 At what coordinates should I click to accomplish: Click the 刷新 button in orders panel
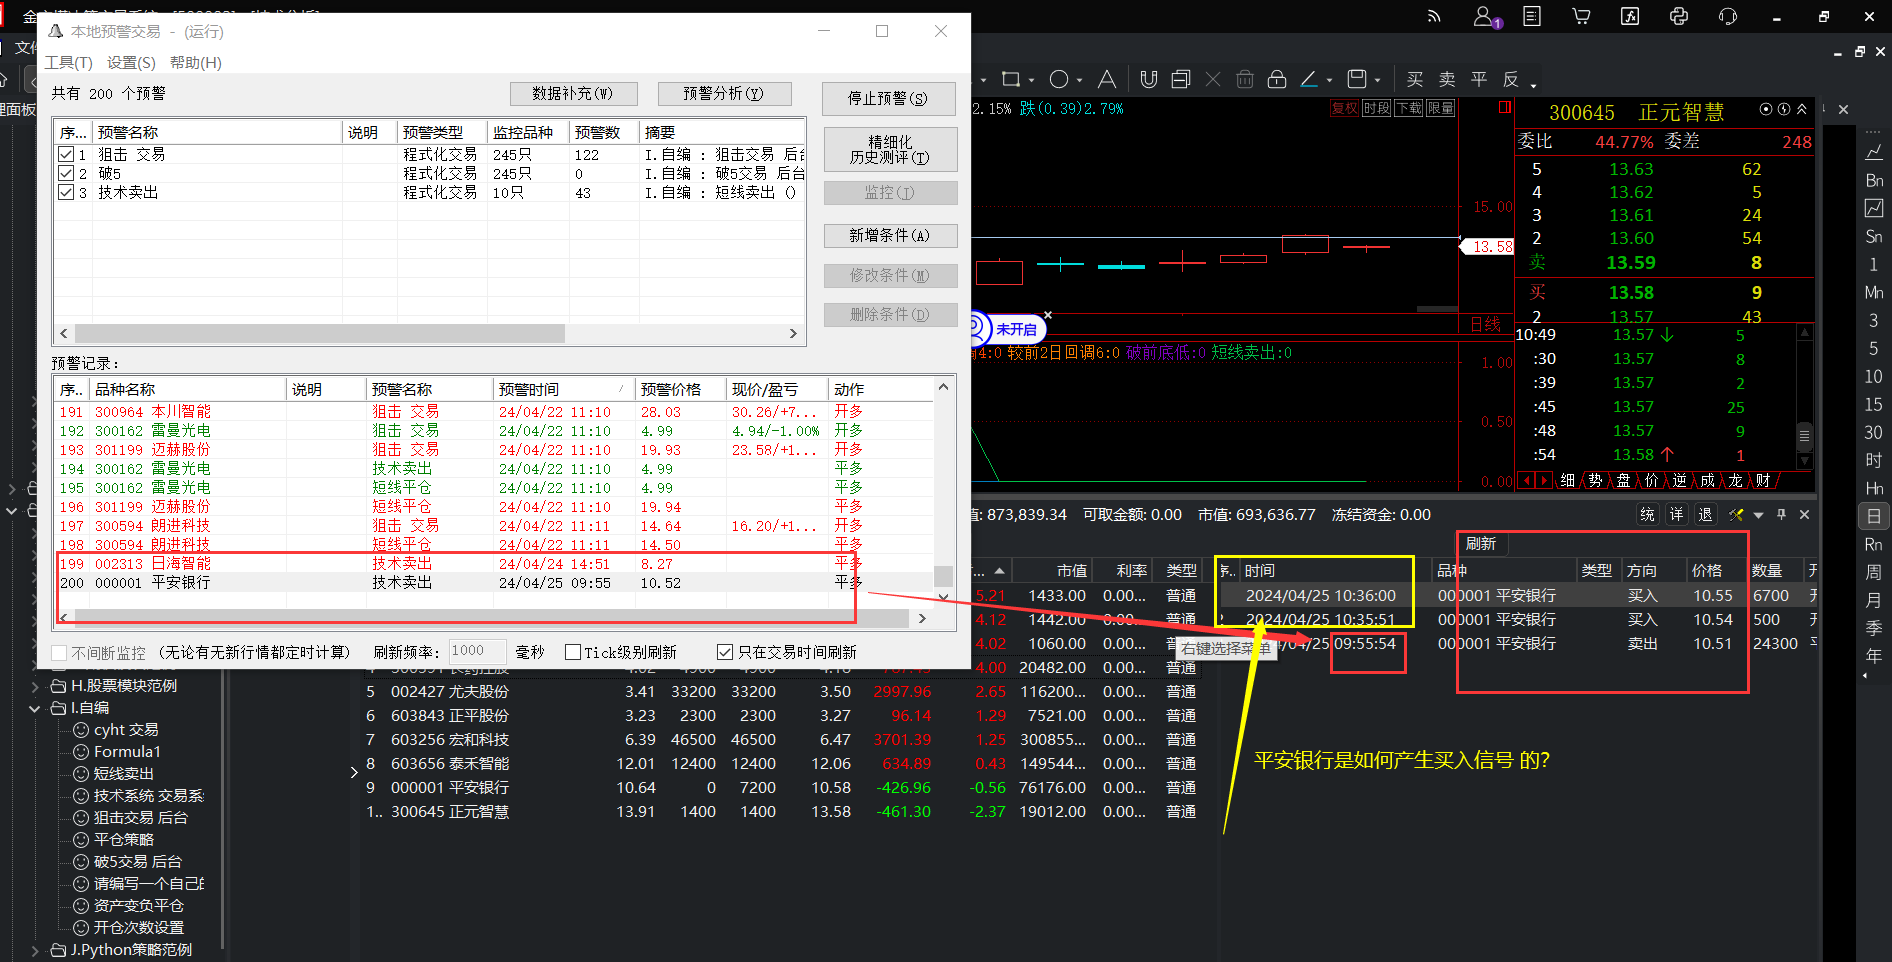[x=1481, y=544]
